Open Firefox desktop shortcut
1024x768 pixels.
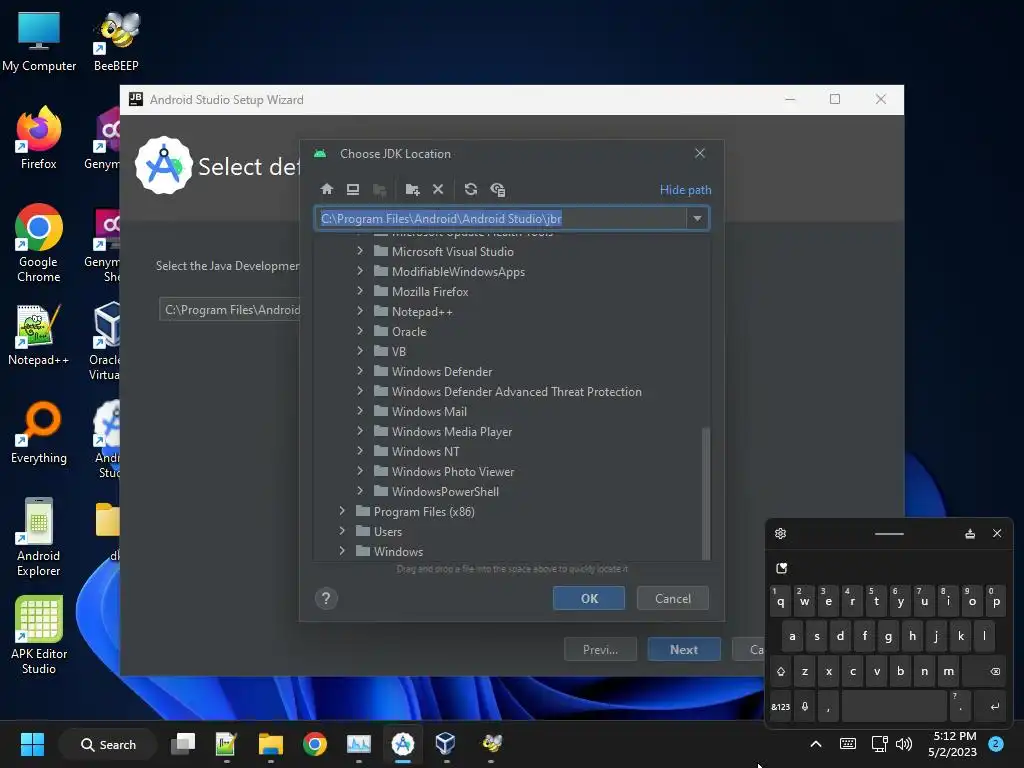39,138
